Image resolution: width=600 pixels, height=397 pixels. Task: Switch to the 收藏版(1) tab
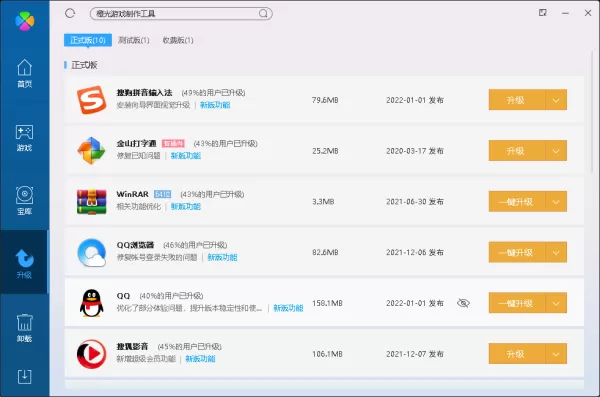(178, 40)
